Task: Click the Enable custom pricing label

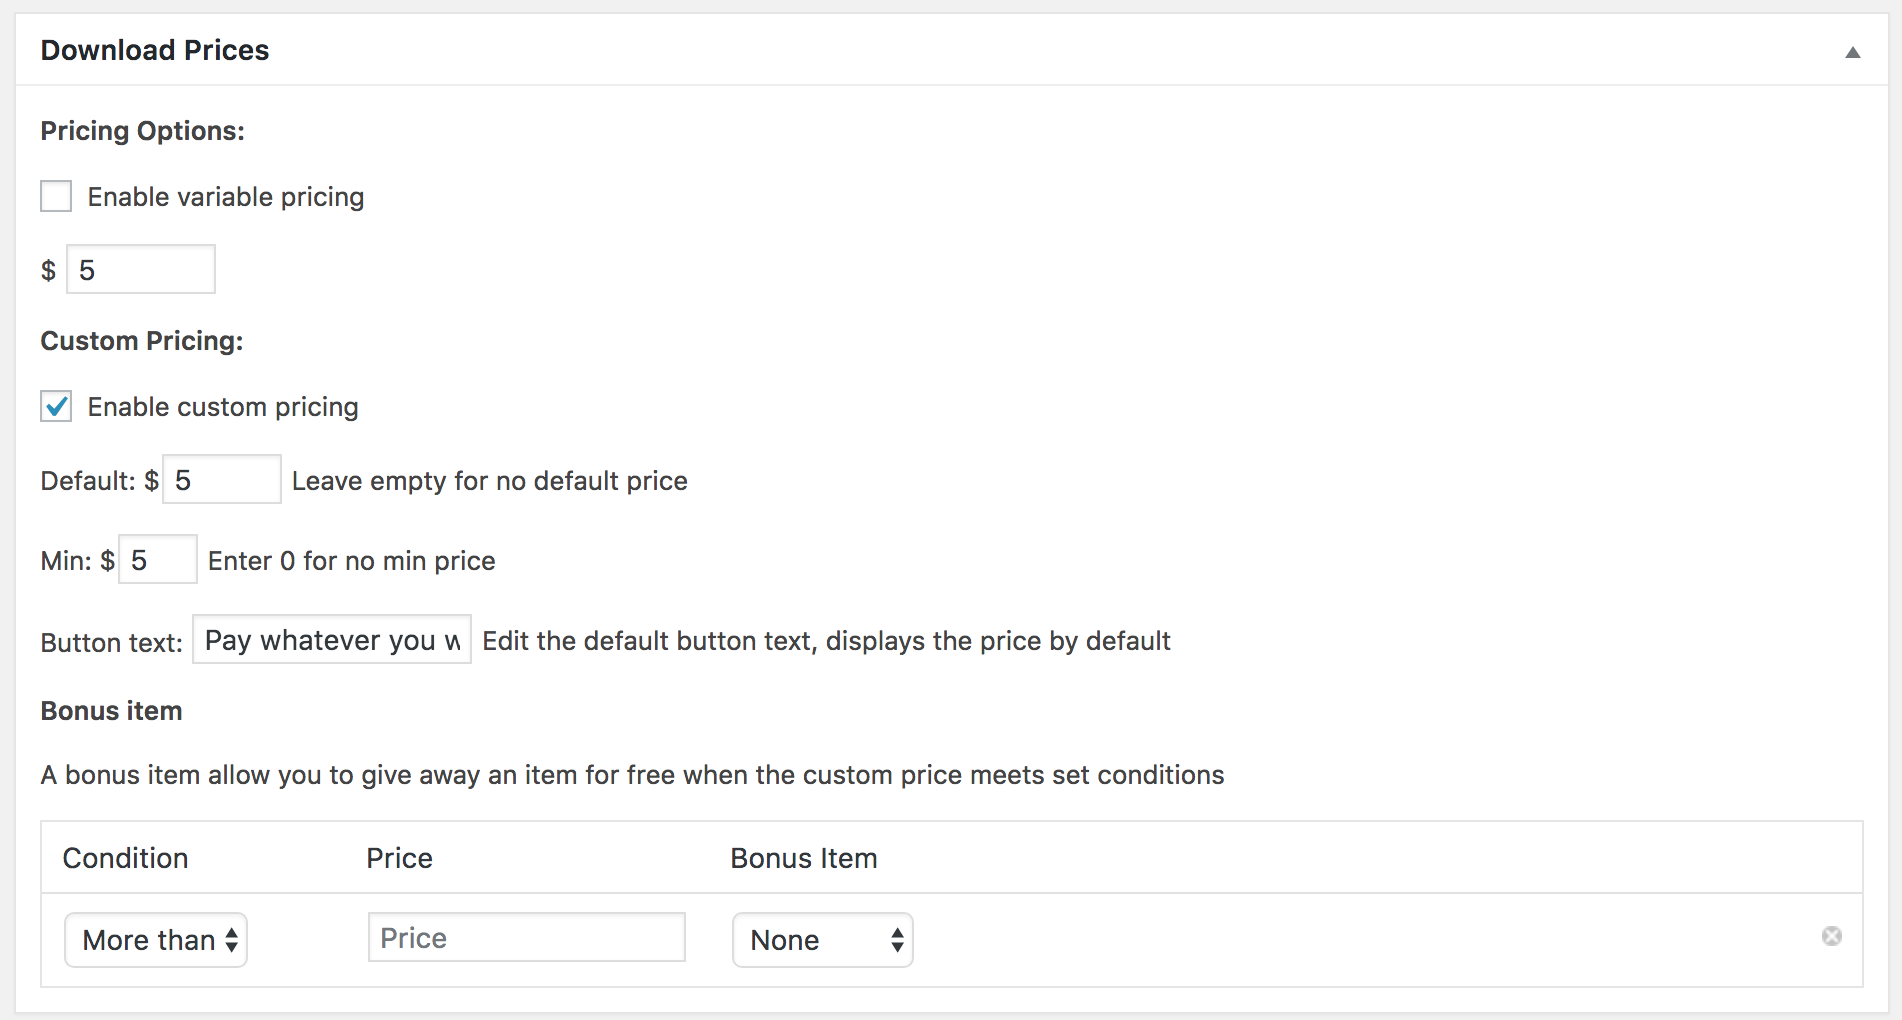Action: [x=223, y=407]
